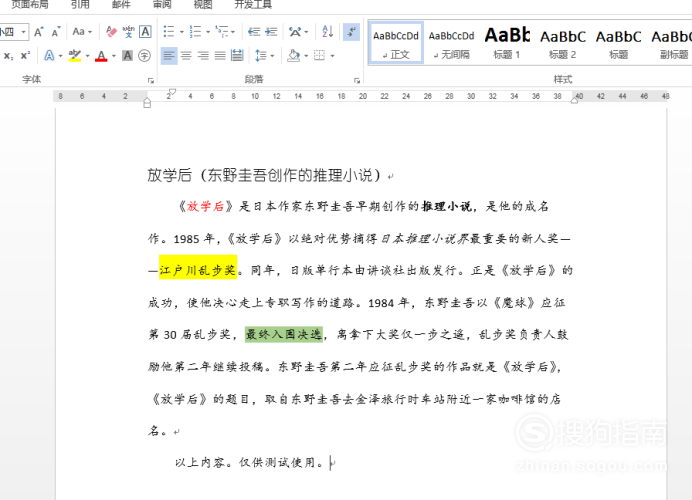Viewport: 692px width, 500px height.
Task: Align text left
Action: [x=169, y=56]
